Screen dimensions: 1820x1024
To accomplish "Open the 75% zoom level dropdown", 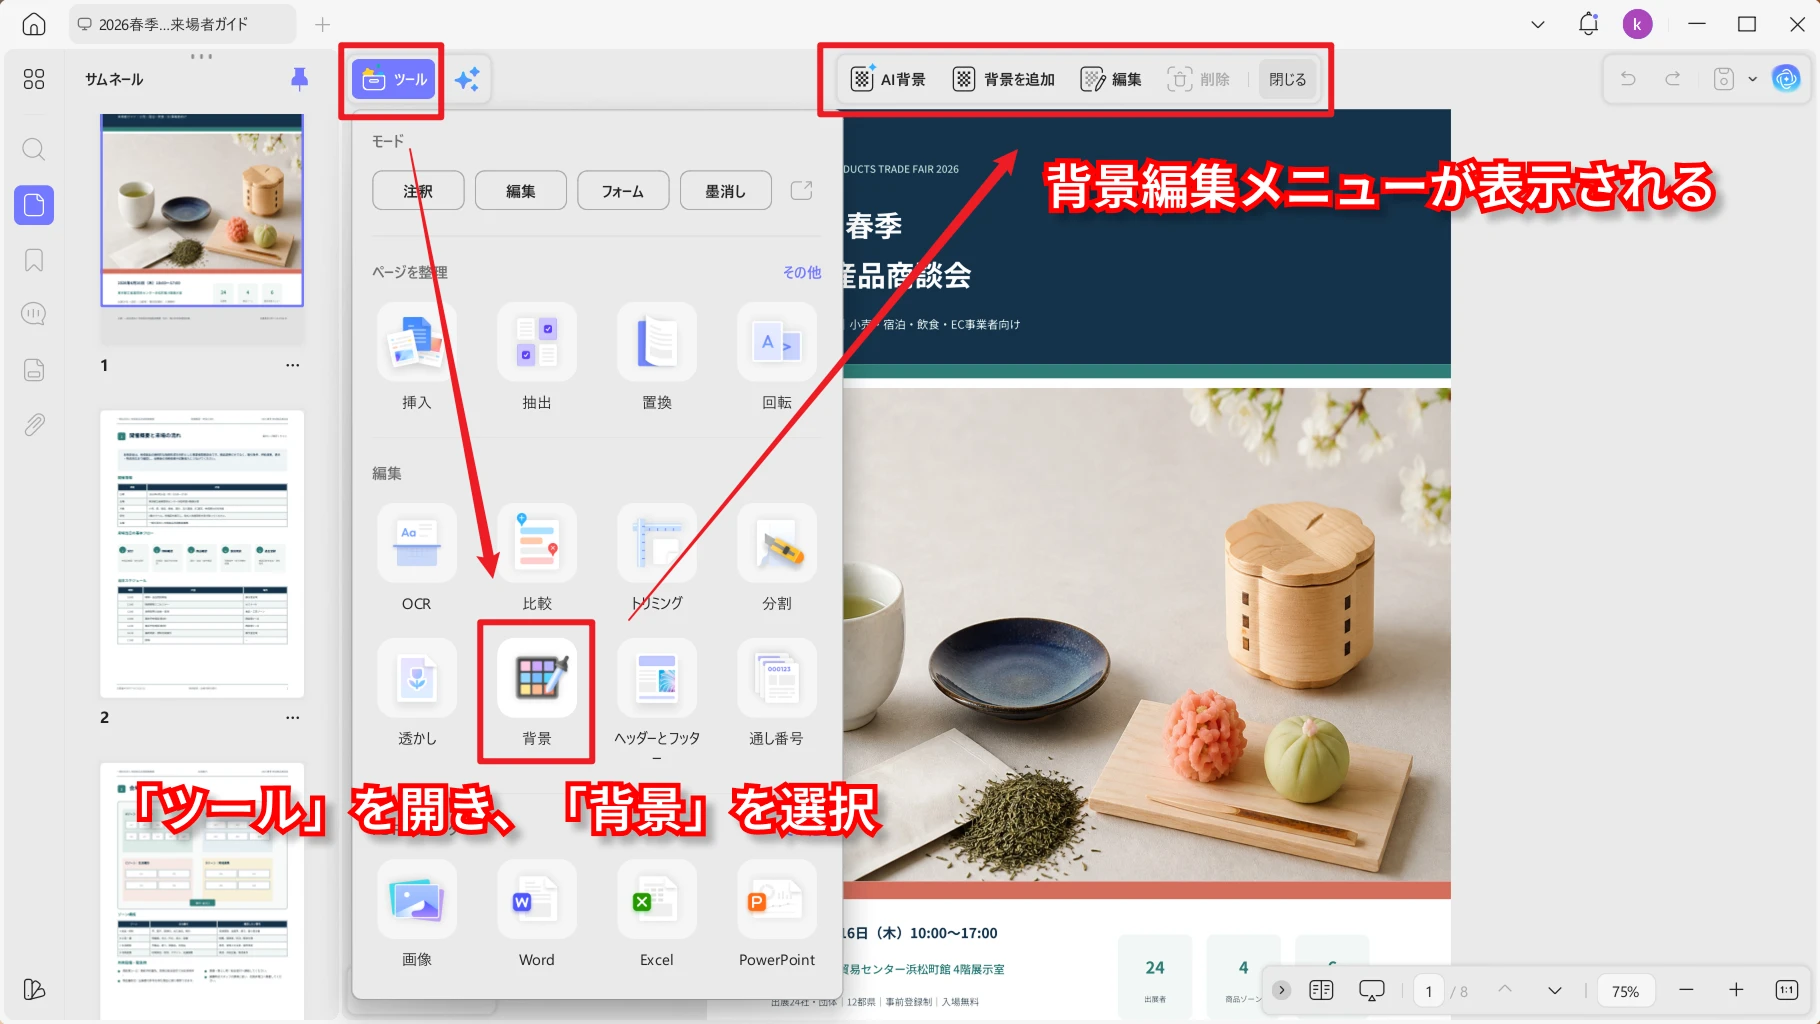I will coord(1625,991).
